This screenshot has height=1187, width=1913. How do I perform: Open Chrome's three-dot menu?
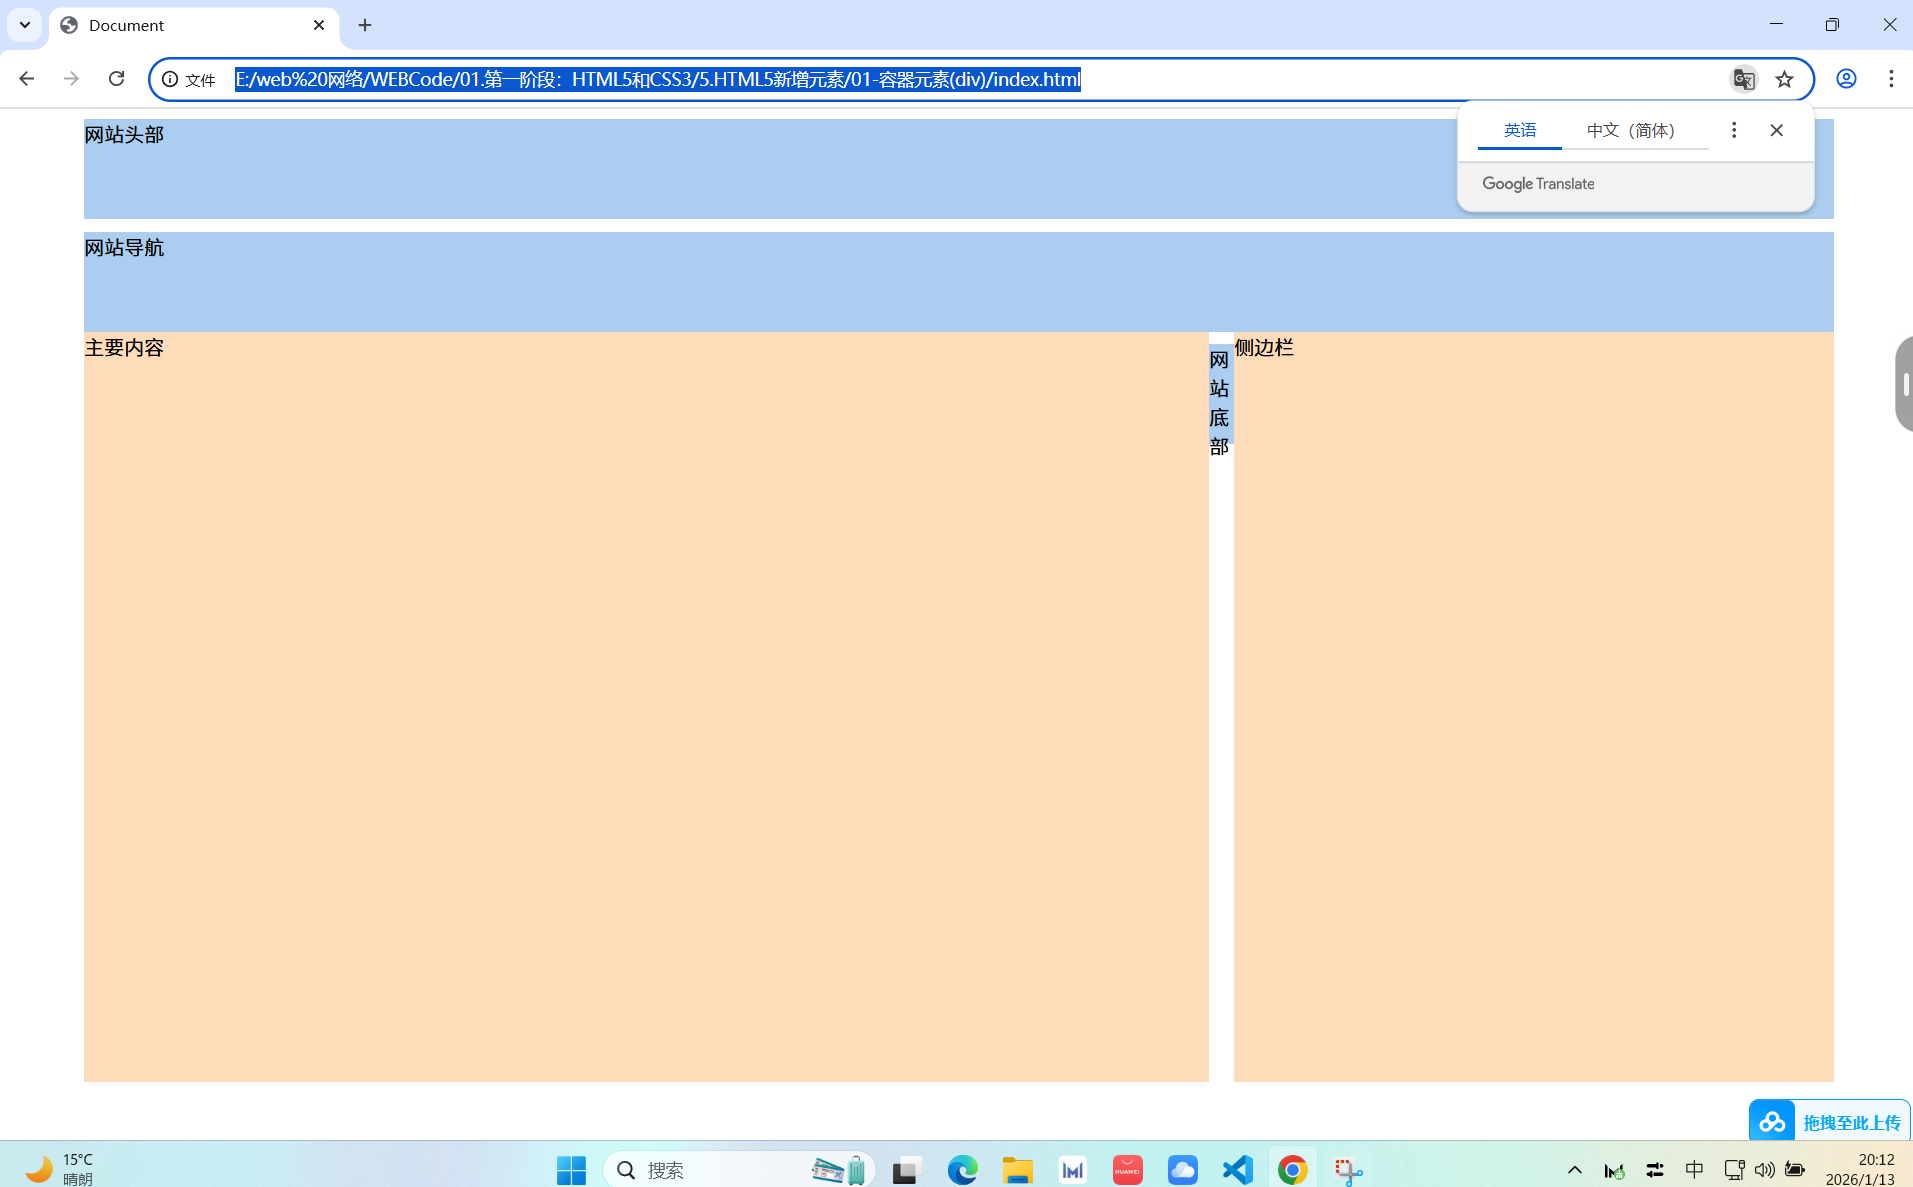pyautogui.click(x=1890, y=79)
